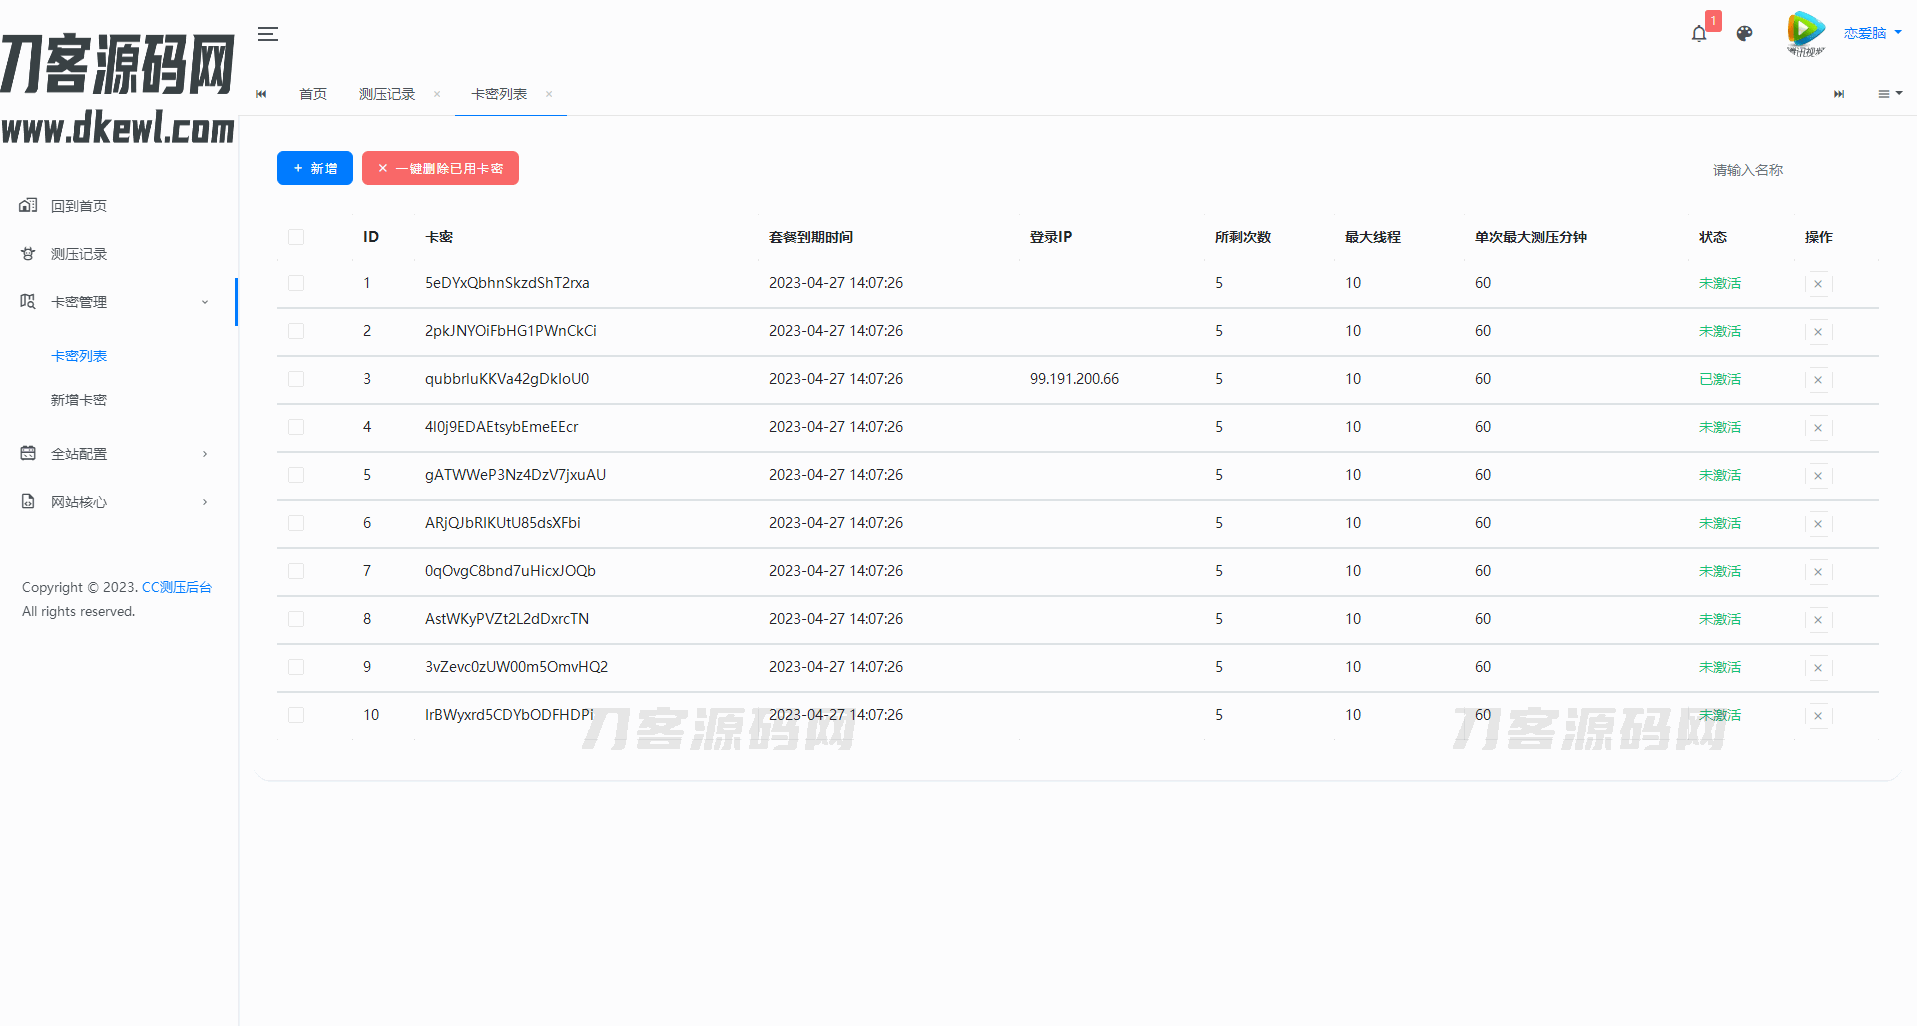The width and height of the screenshot is (1917, 1026).
Task: Close the 测压记录 tab
Action: click(x=437, y=94)
